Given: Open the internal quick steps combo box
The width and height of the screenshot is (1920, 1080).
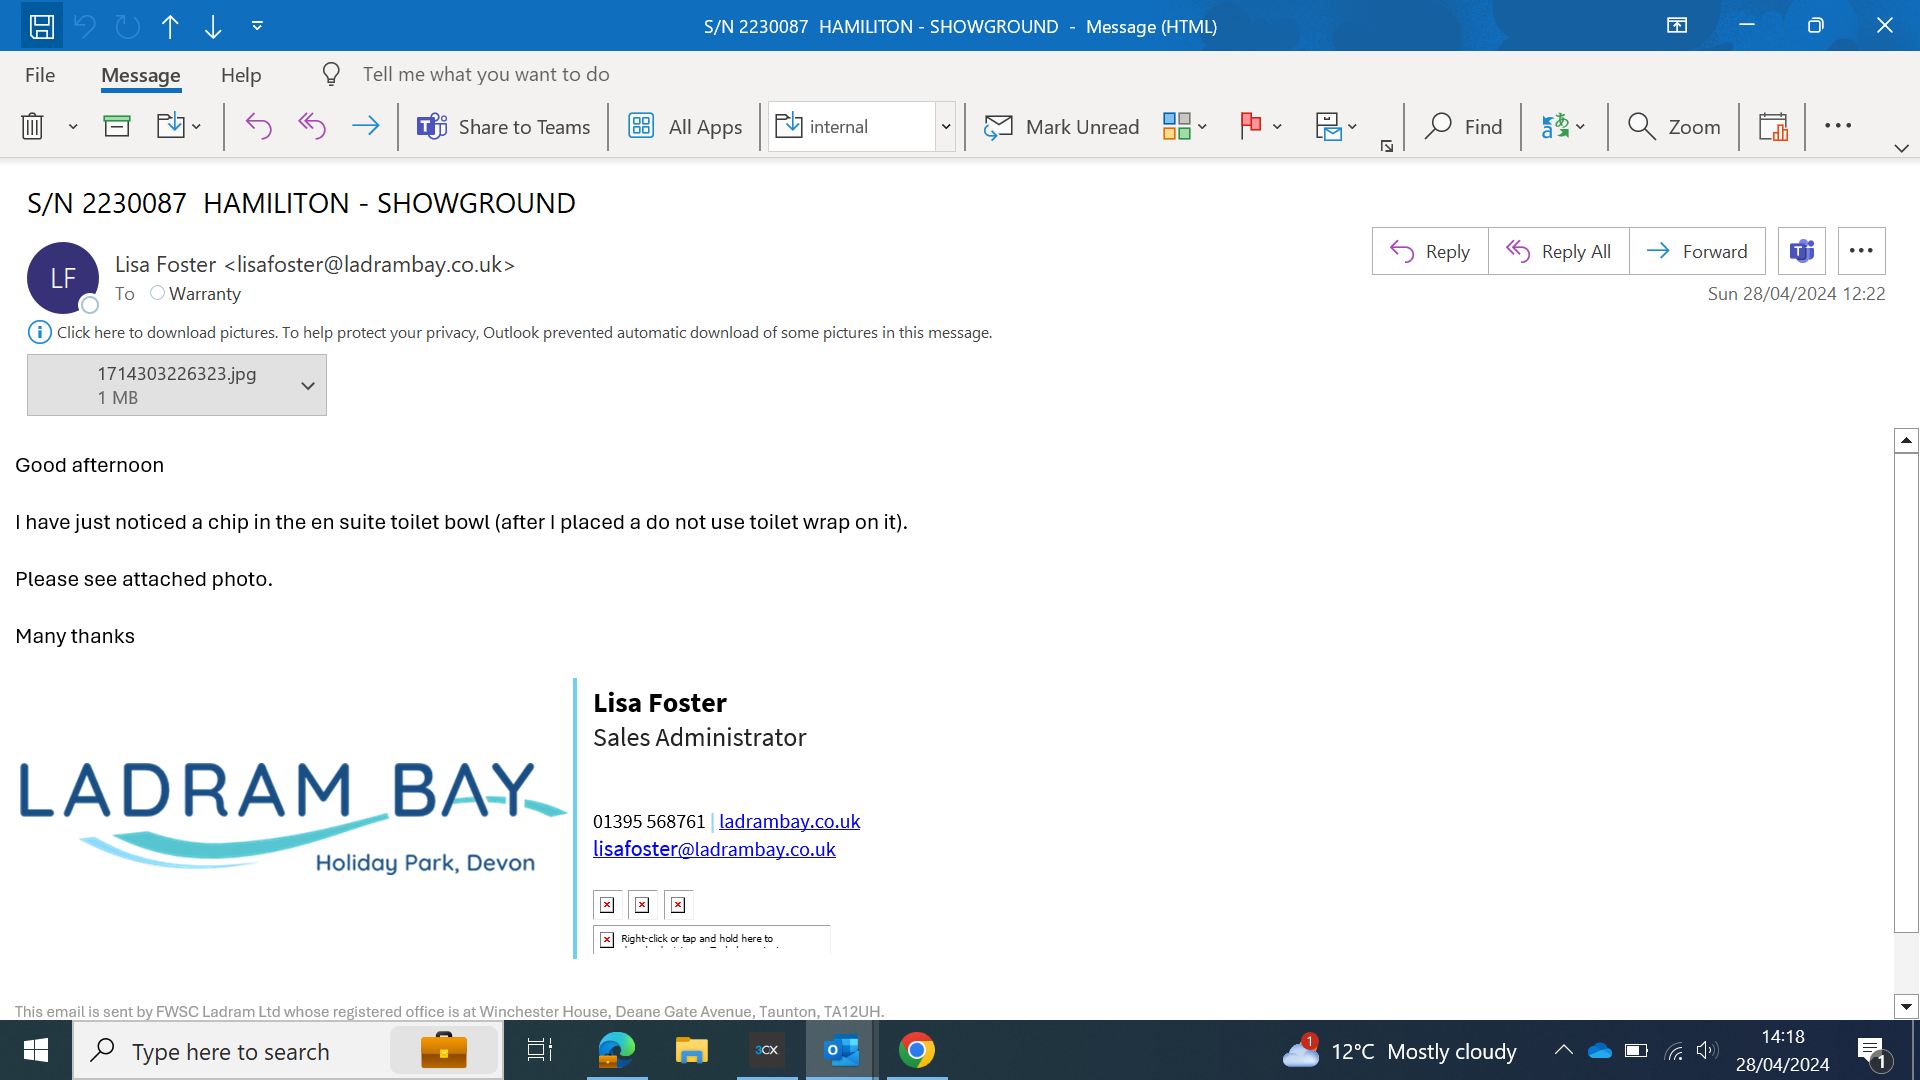Looking at the screenshot, I should 945,127.
